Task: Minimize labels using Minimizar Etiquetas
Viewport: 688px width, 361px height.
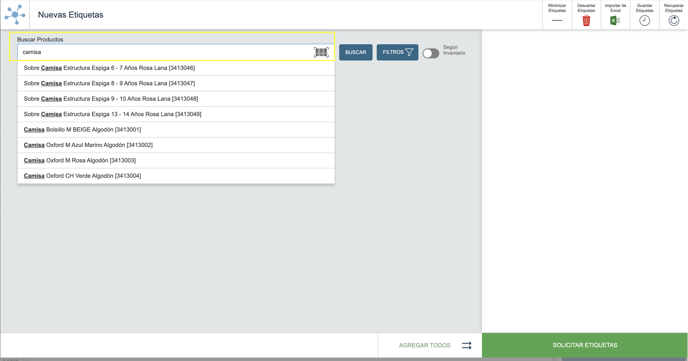Action: point(557,14)
